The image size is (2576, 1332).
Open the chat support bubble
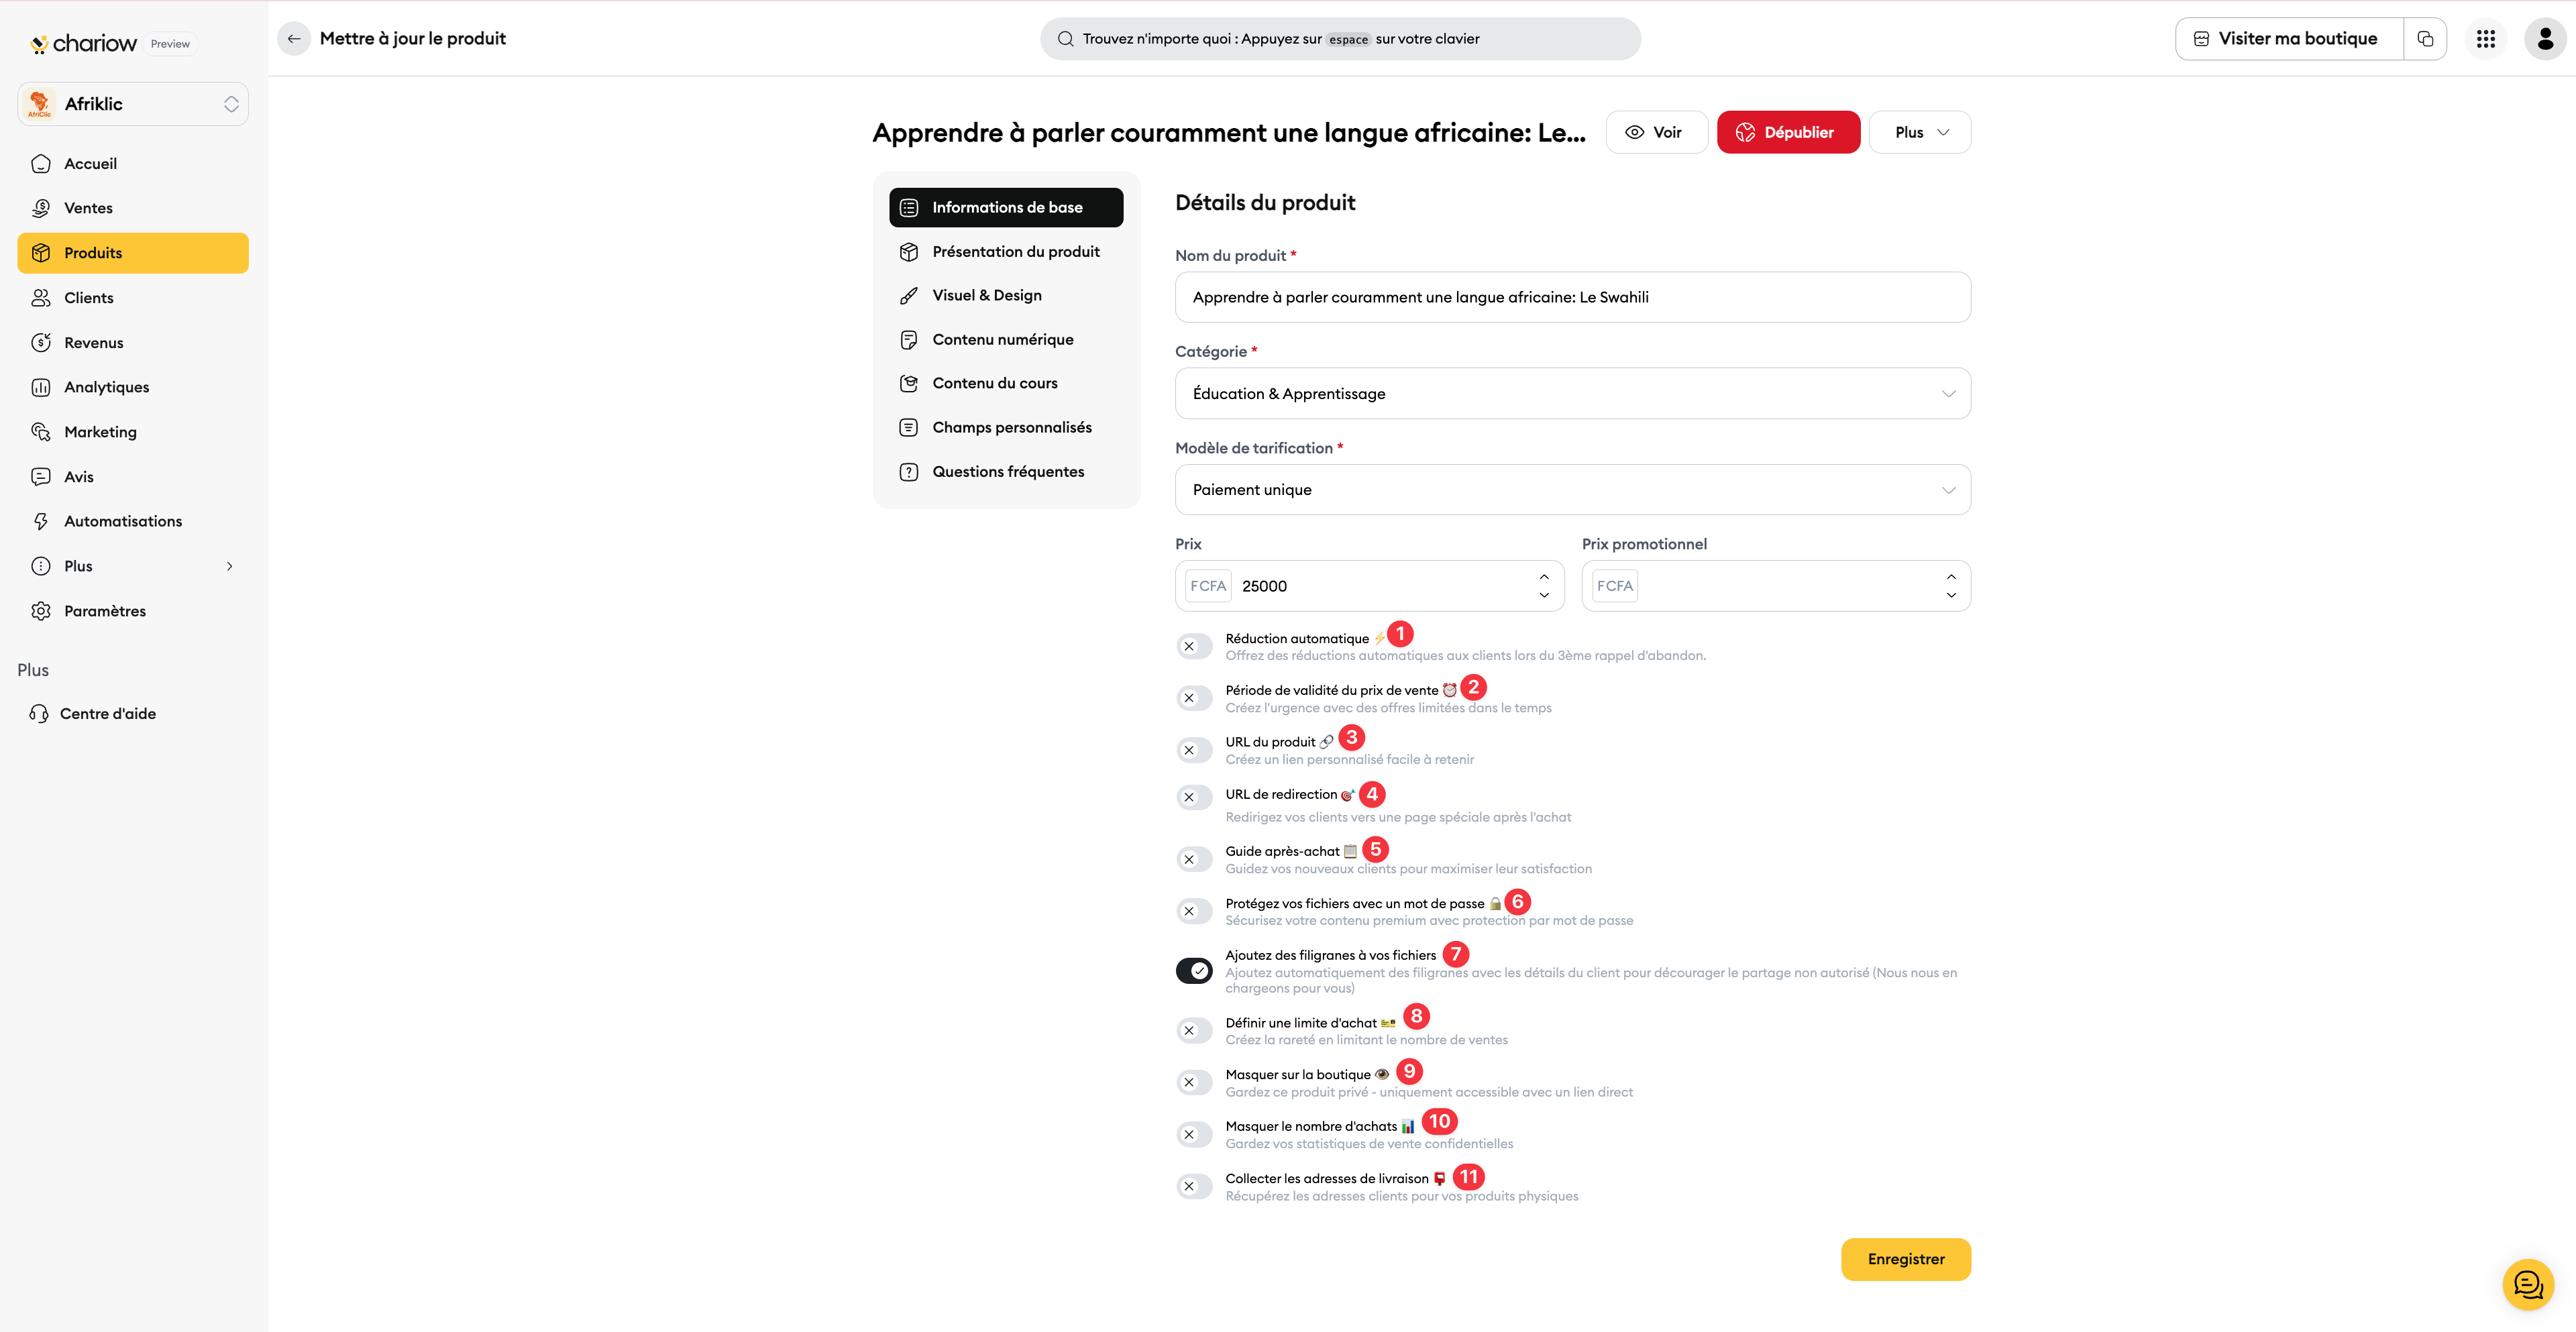pos(2528,1284)
